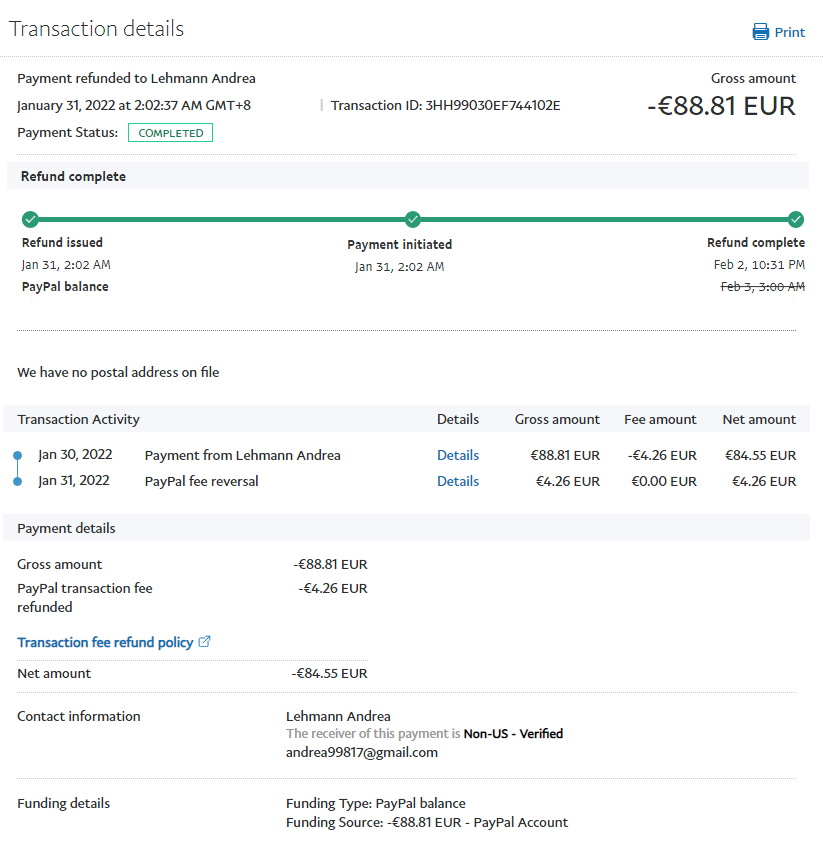Image resolution: width=823 pixels, height=845 pixels.
Task: Click the external-link icon beside refund policy
Action: 205,642
